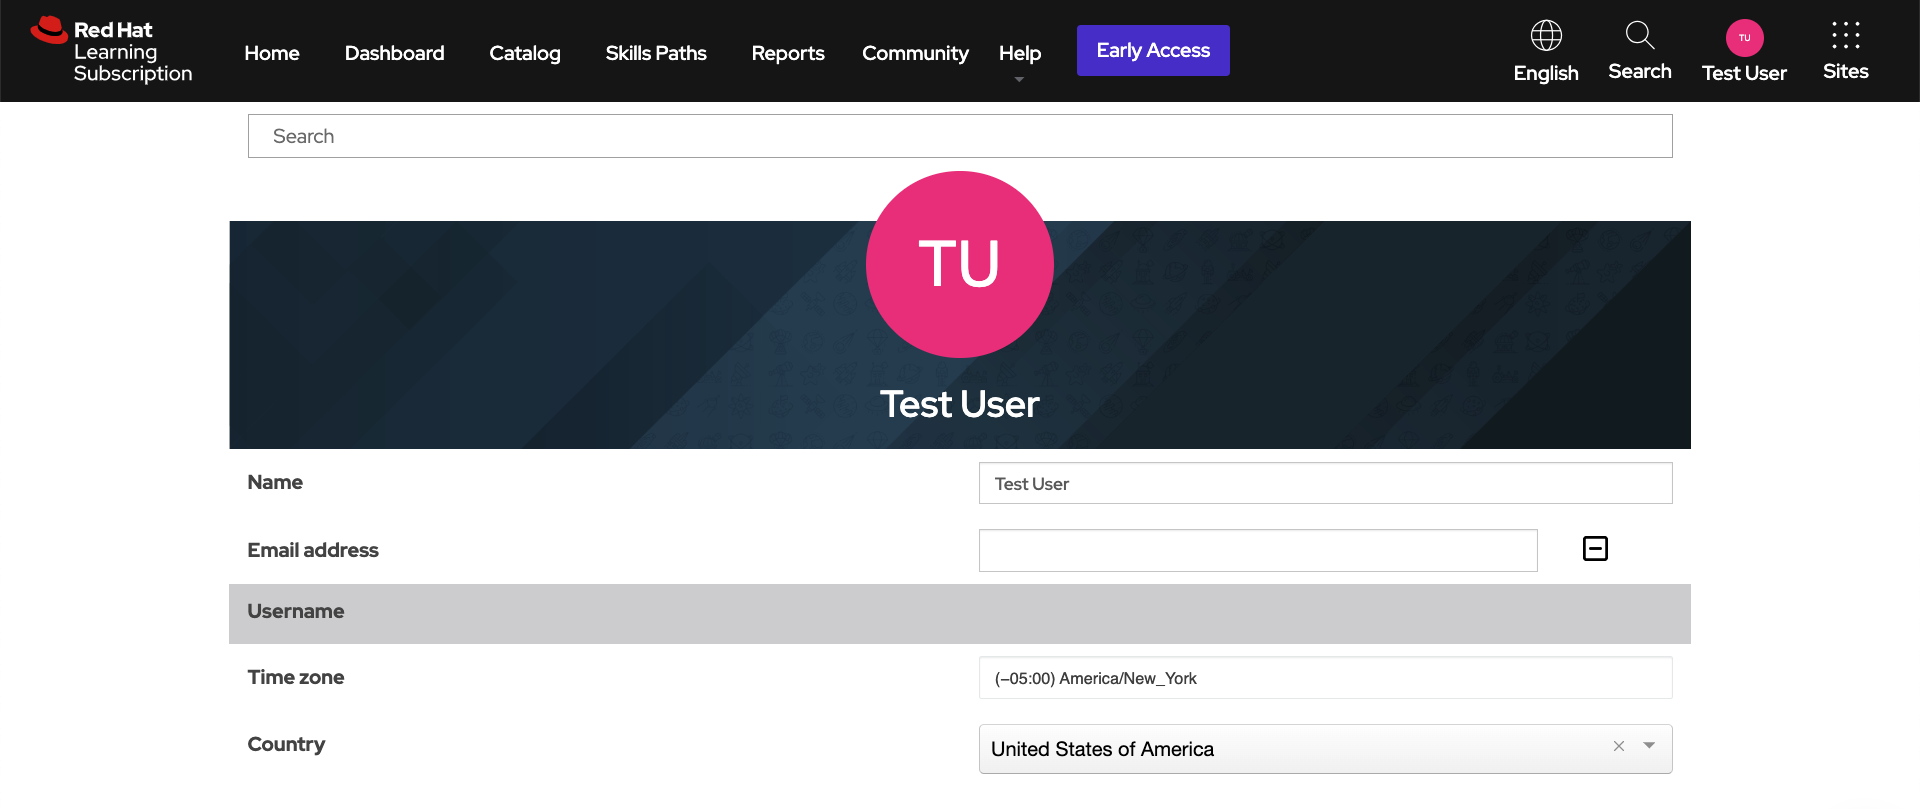
Task: Click the large TU profile avatar
Action: click(960, 265)
